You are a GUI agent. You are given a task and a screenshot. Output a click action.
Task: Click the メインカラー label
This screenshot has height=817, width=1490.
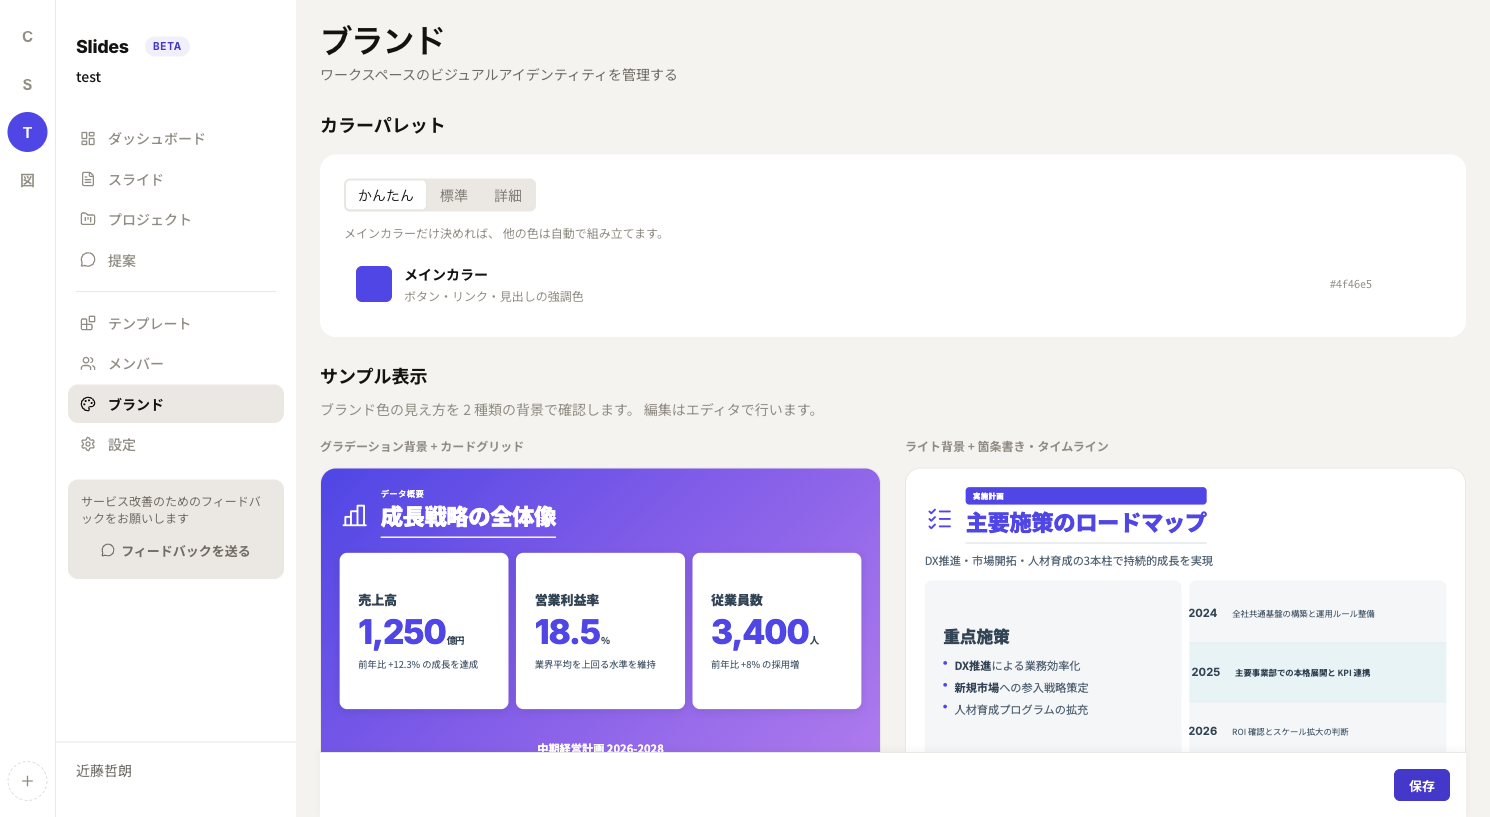[x=446, y=274]
